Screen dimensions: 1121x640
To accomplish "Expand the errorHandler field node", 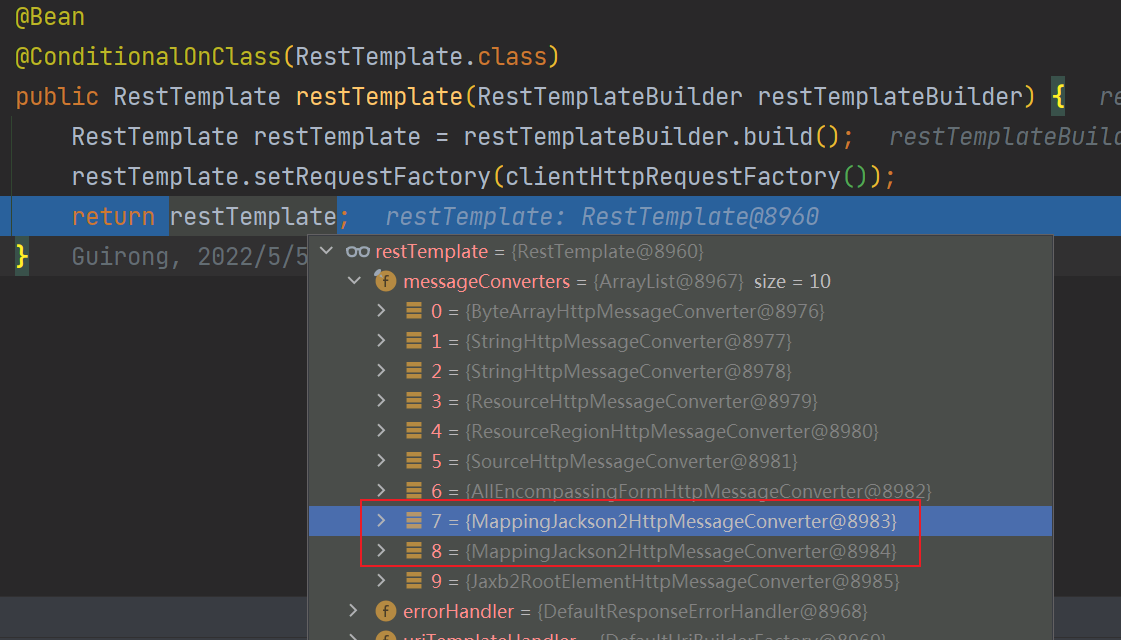I will coord(354,611).
